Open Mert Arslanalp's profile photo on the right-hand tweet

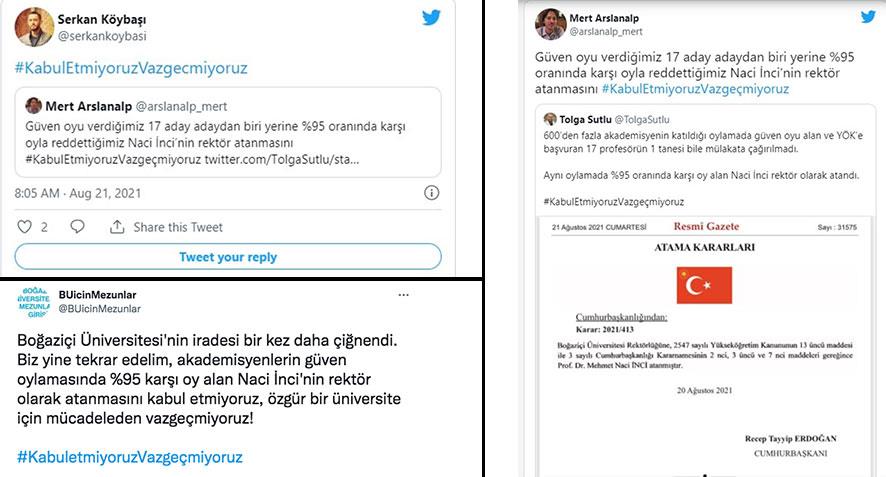coord(550,24)
